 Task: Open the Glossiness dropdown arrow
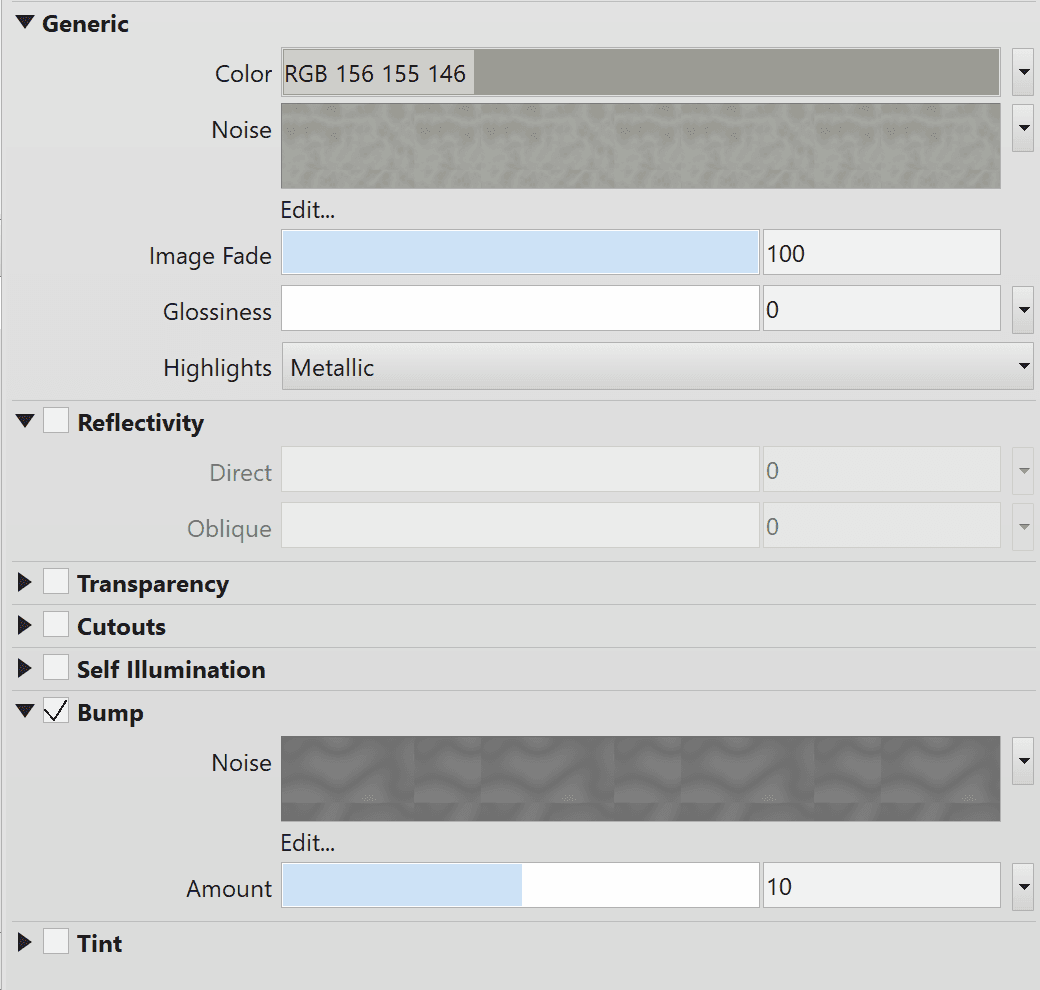pyautogui.click(x=1022, y=308)
